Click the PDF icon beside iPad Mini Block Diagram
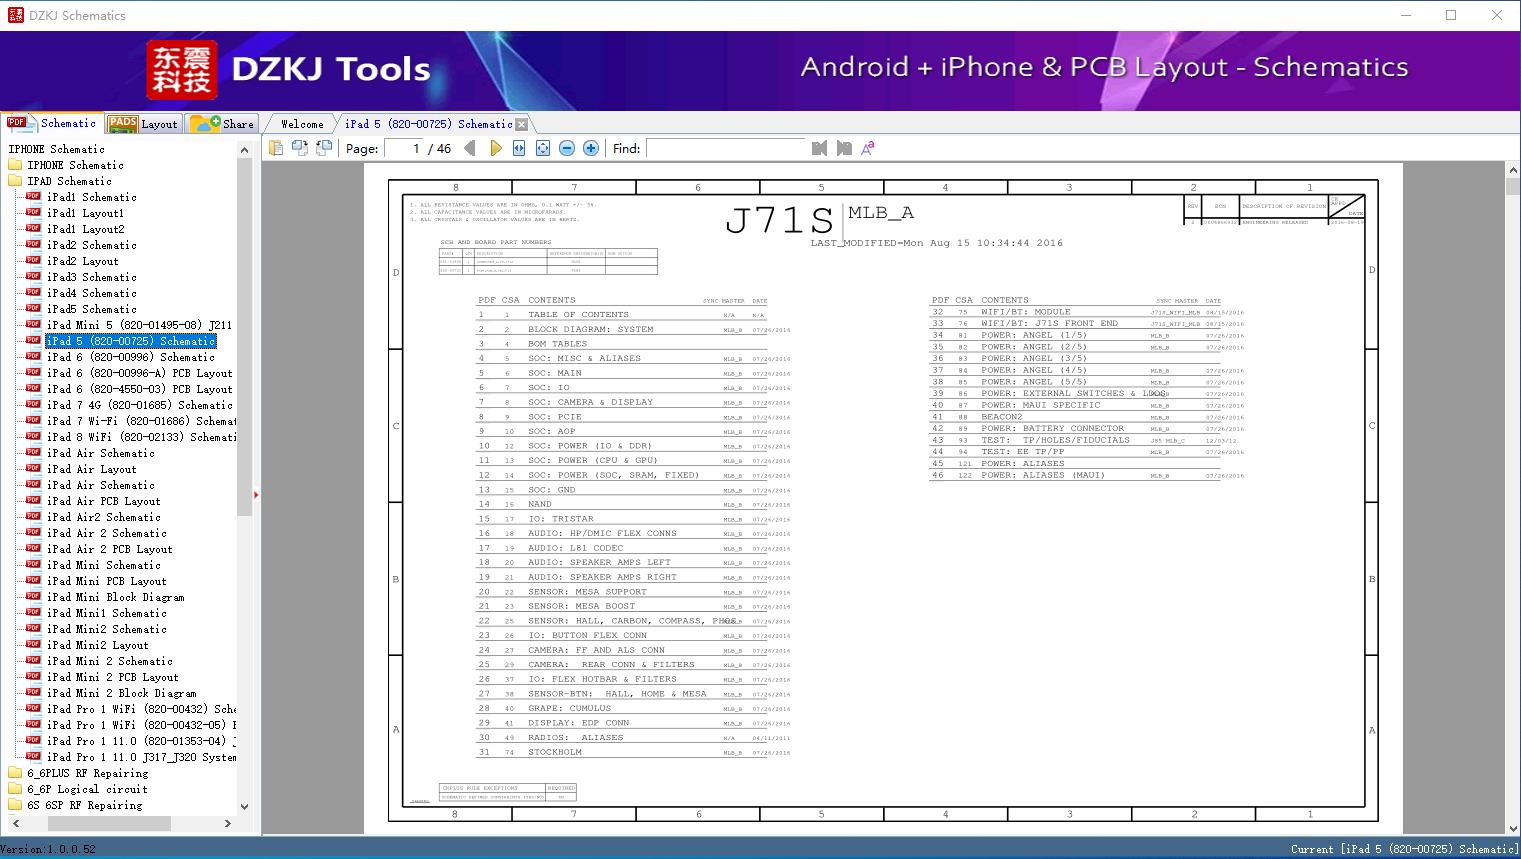Viewport: 1521px width, 859px height. tap(34, 597)
